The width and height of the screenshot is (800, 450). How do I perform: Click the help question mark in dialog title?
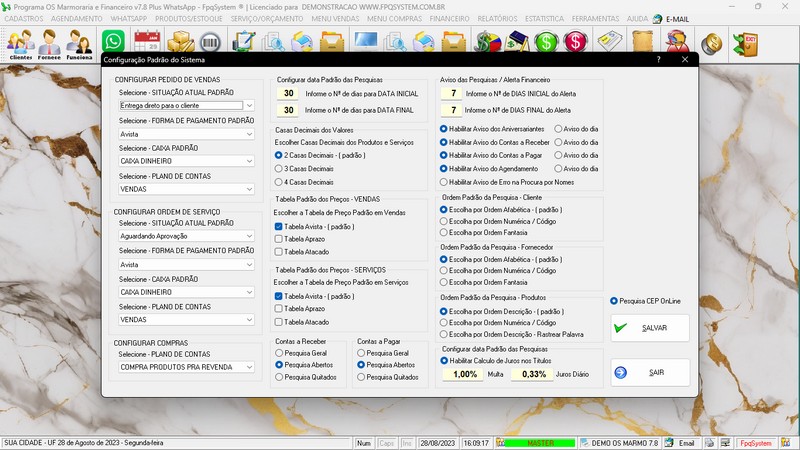(658, 60)
